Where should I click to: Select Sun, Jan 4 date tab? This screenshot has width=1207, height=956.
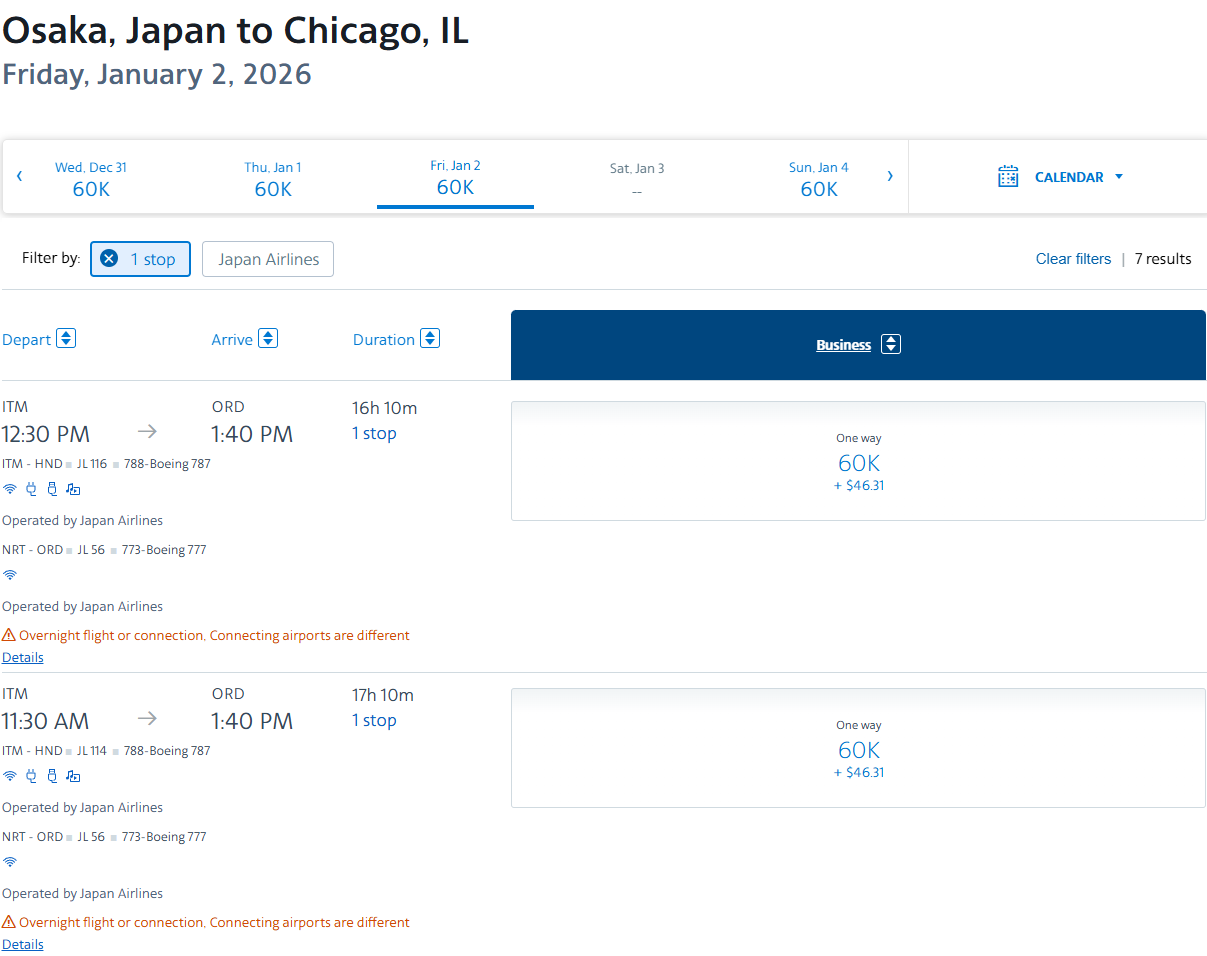point(819,178)
